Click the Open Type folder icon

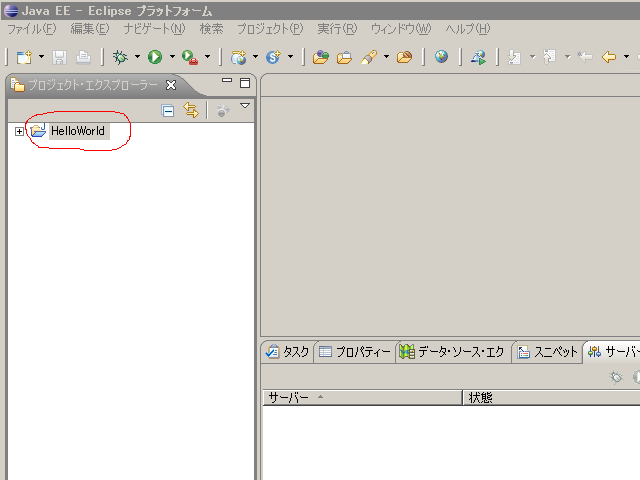pyautogui.click(x=321, y=57)
